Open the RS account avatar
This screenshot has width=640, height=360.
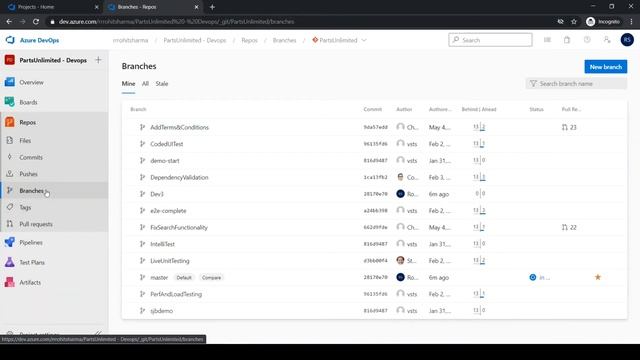[x=627, y=40]
